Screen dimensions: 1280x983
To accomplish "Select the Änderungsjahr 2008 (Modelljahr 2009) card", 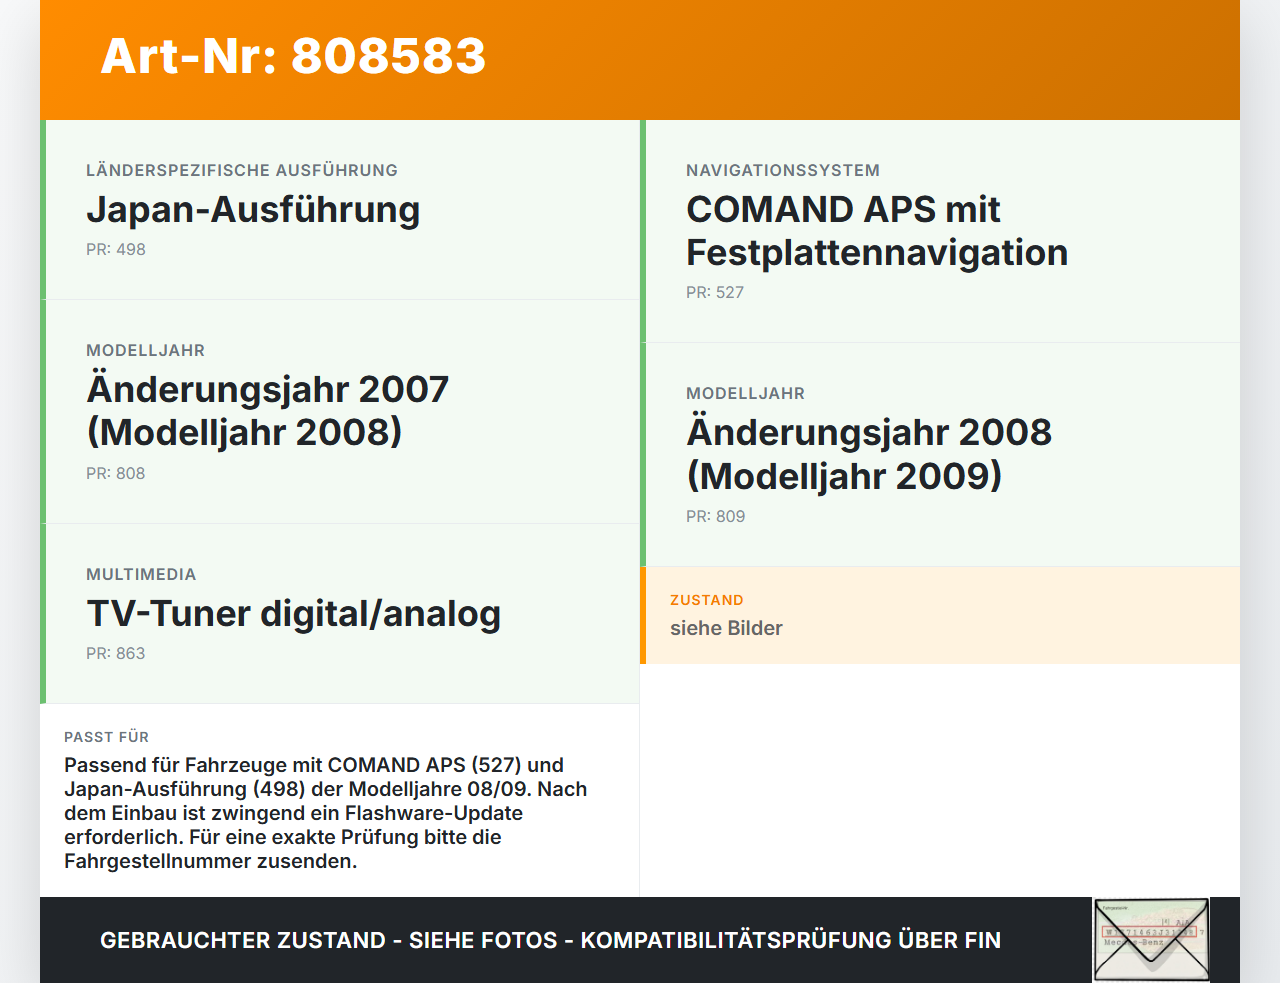I will tap(940, 455).
